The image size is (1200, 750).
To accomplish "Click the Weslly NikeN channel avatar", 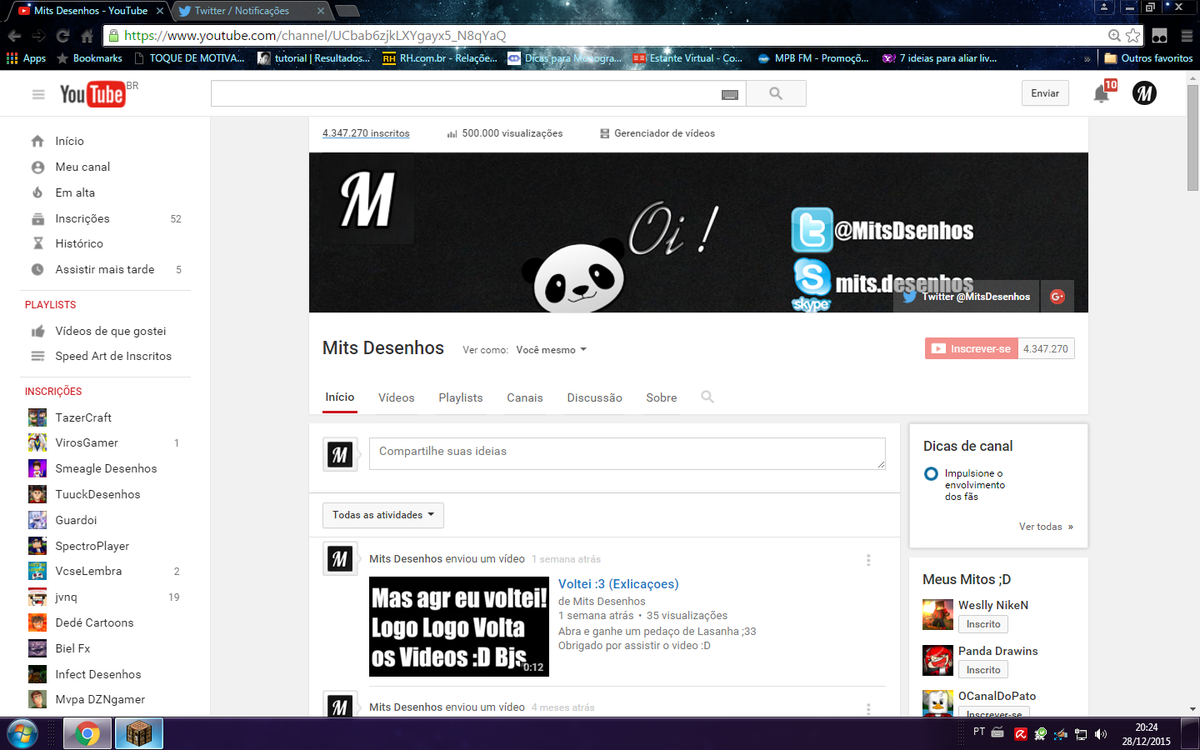I will [x=937, y=613].
